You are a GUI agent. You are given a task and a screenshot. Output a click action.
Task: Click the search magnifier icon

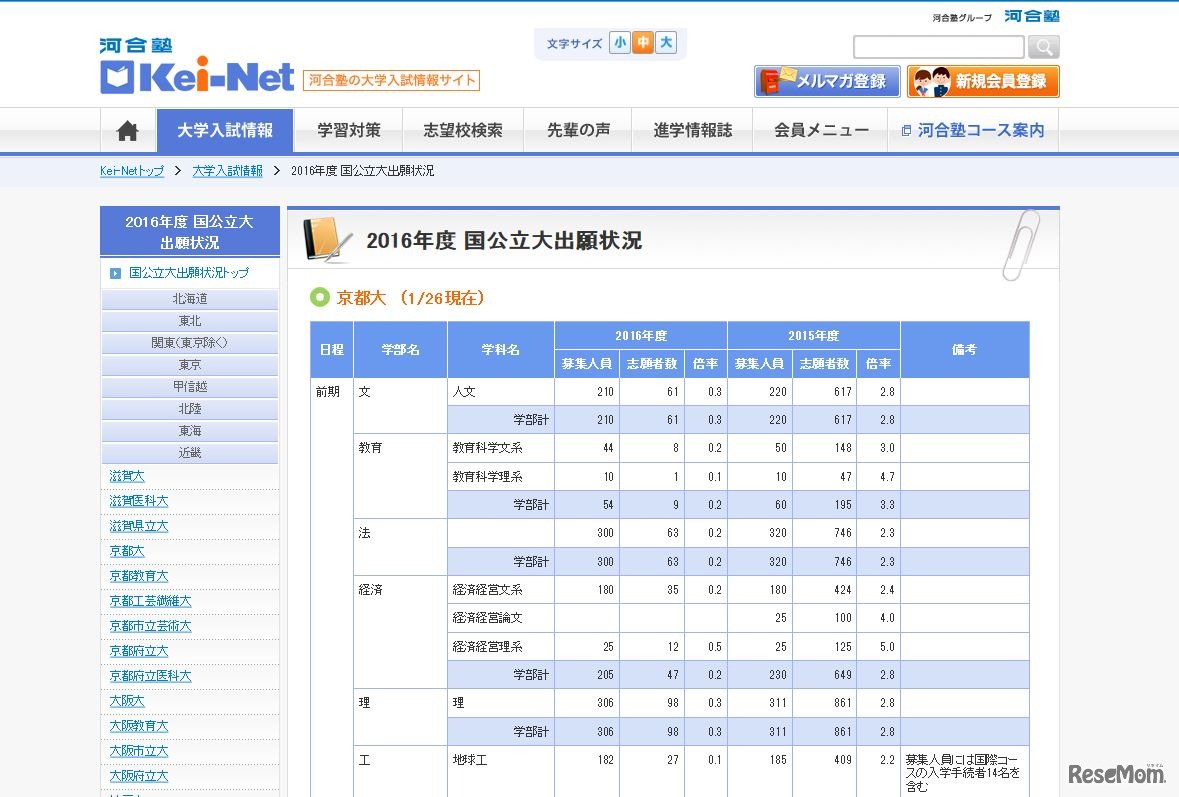1042,46
